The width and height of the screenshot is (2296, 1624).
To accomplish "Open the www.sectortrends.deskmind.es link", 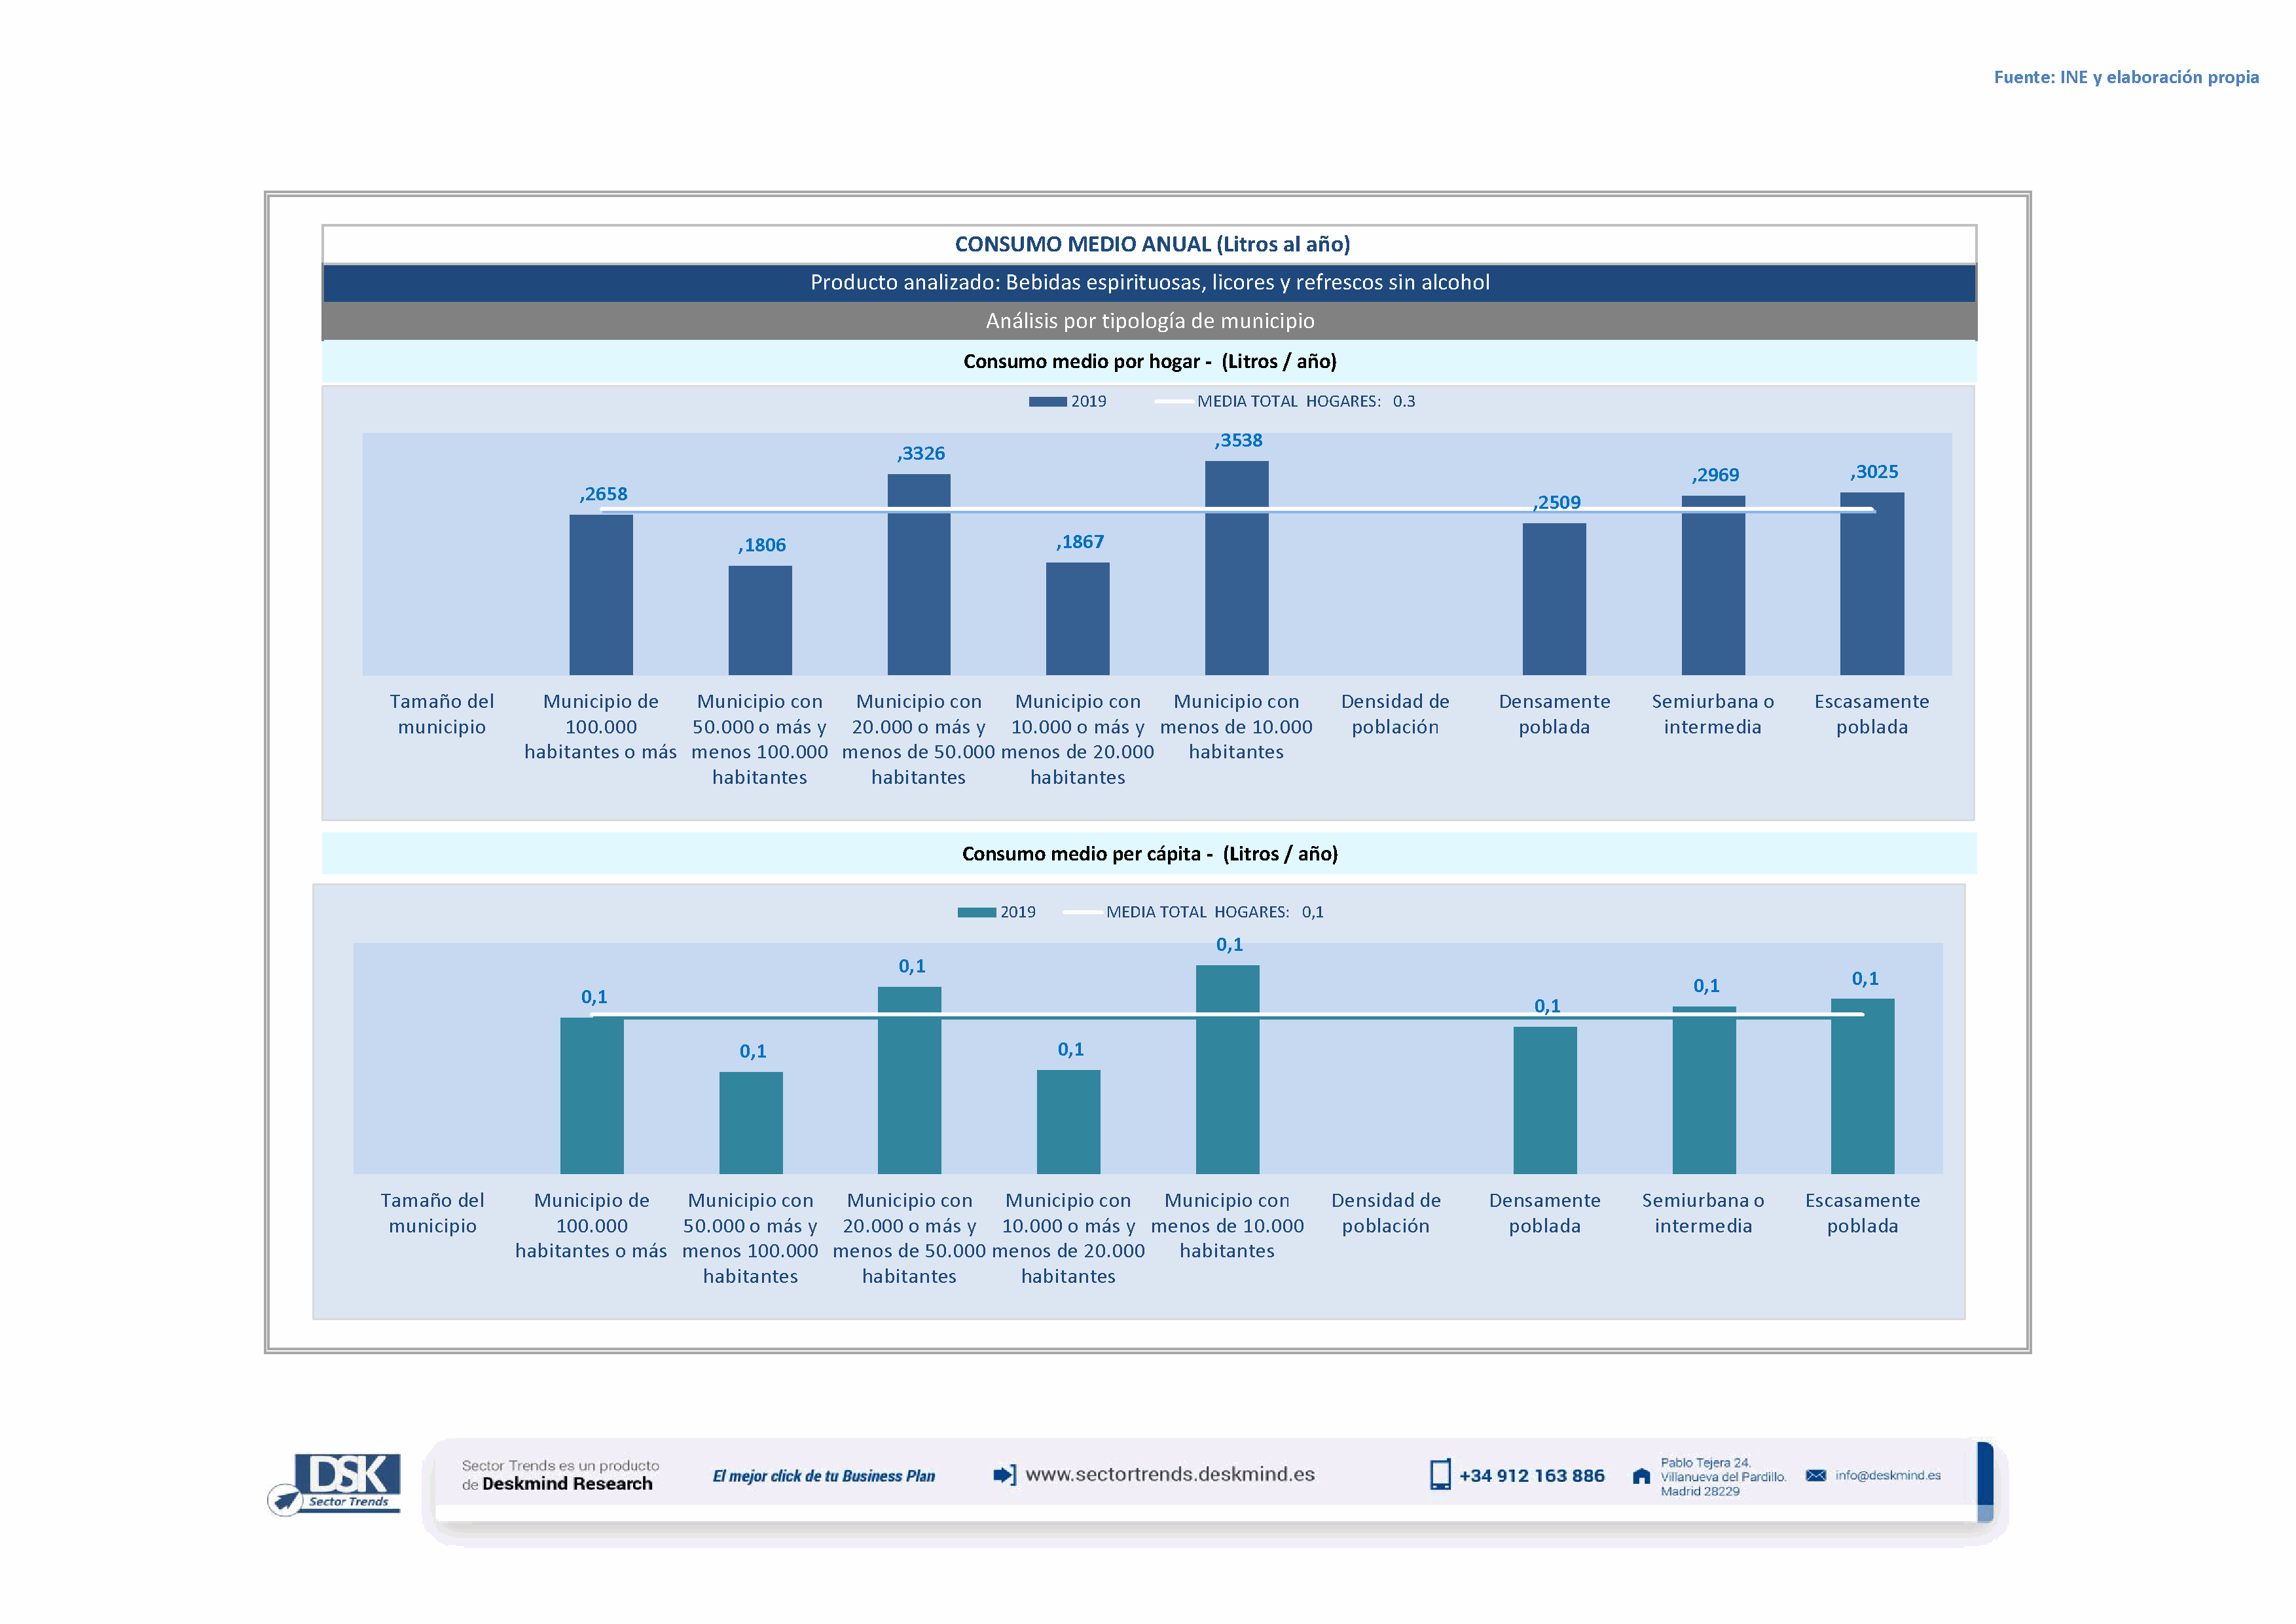I will [1169, 1474].
